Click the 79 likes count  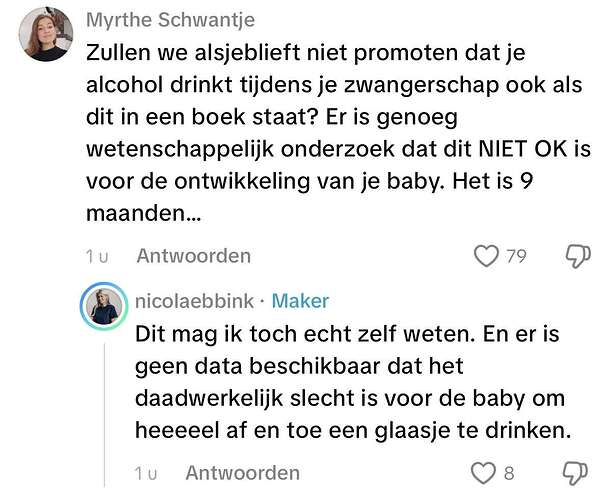click(516, 257)
